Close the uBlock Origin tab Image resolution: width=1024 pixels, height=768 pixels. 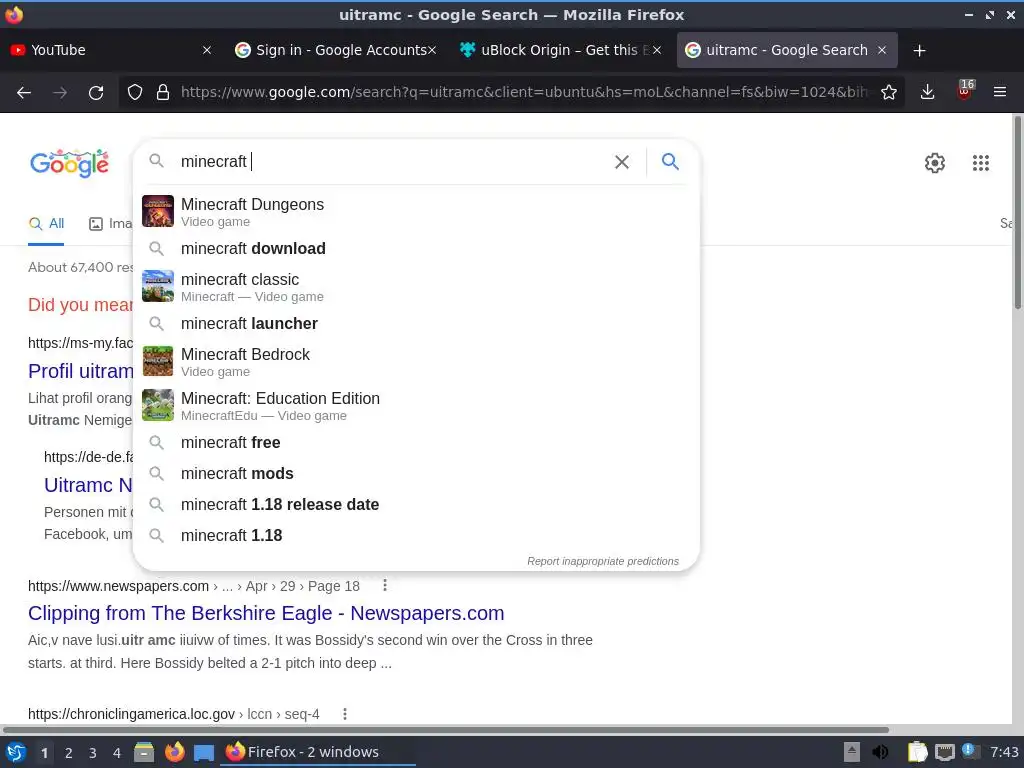(656, 50)
